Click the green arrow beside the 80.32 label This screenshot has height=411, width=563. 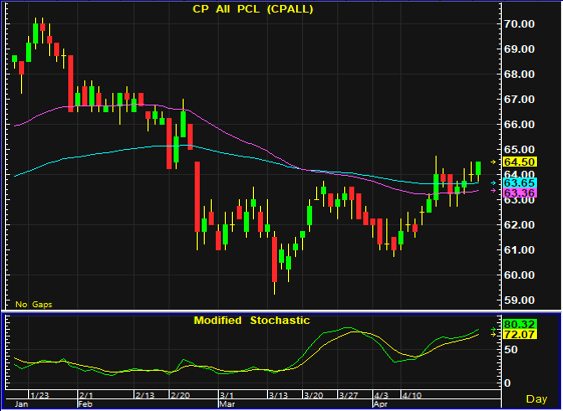493,330
